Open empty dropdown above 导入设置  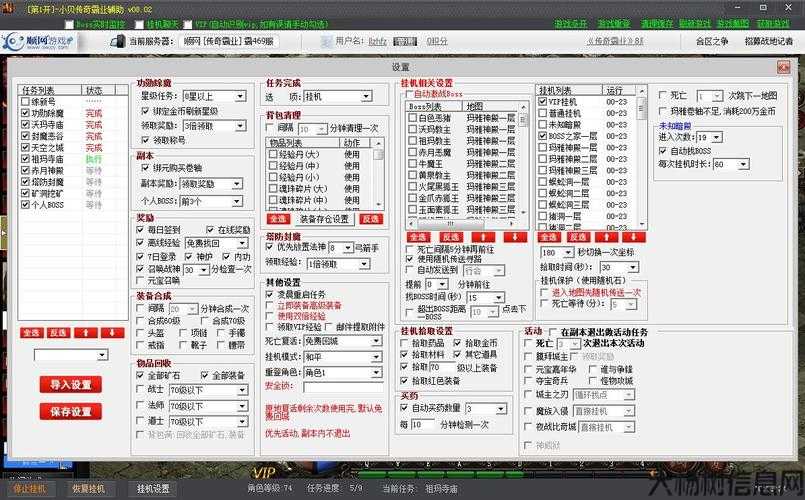pos(71,355)
